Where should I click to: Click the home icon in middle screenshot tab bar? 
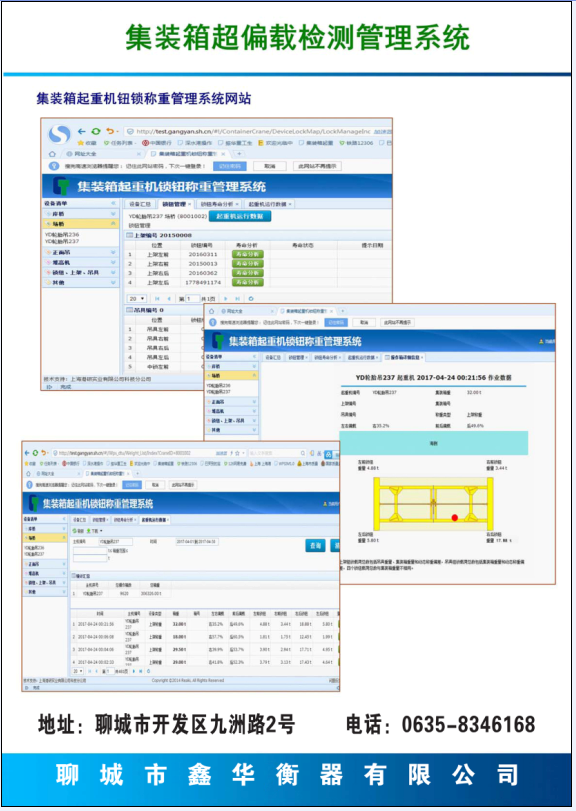[x=211, y=311]
